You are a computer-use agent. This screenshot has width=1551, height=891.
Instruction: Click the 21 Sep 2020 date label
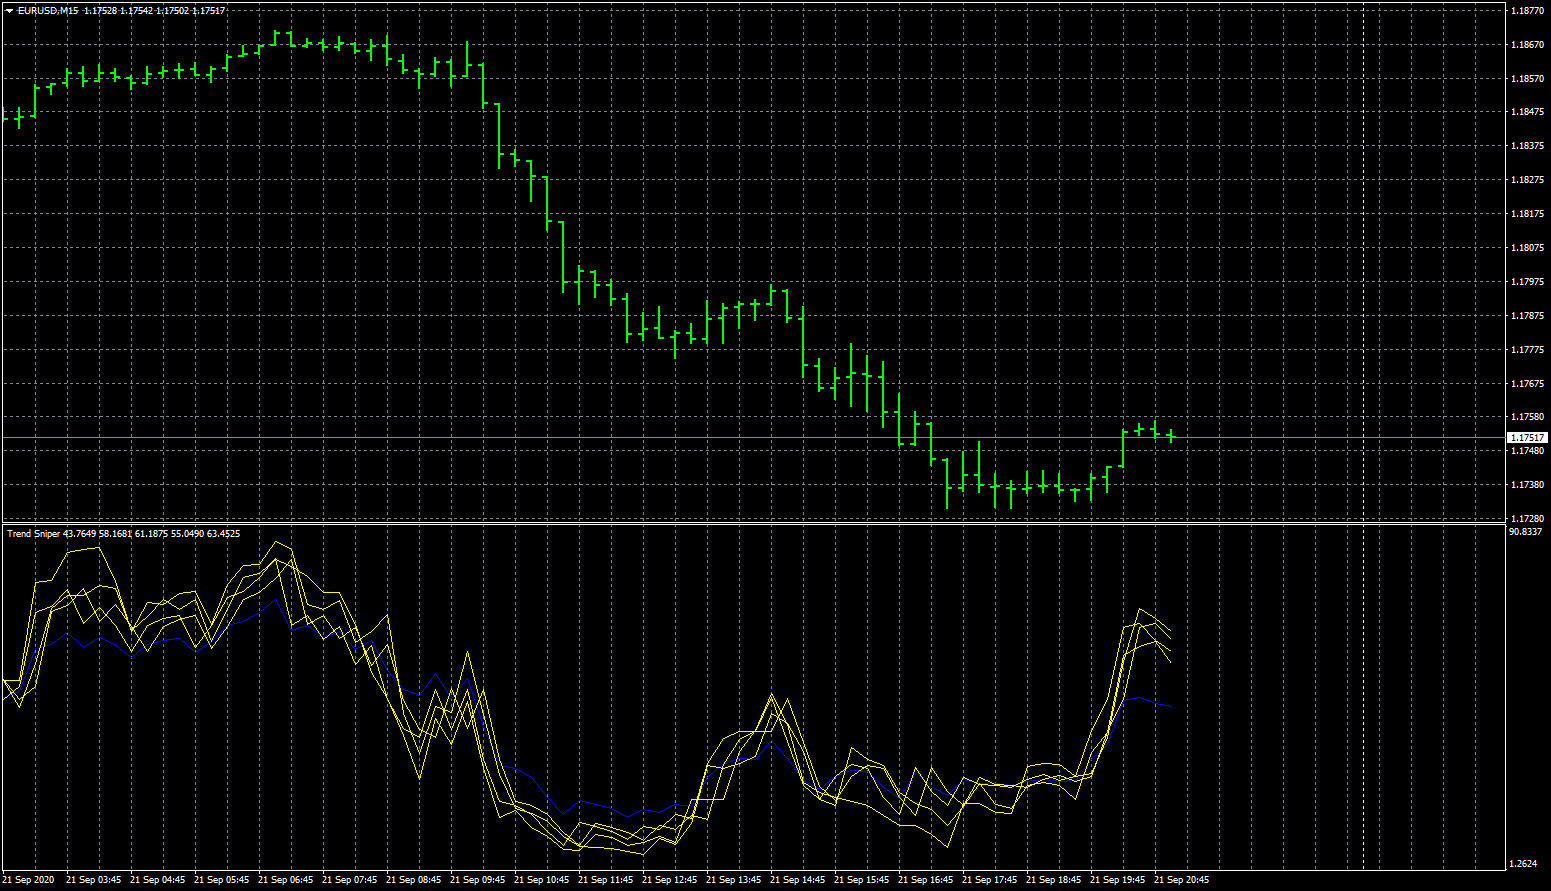29,880
